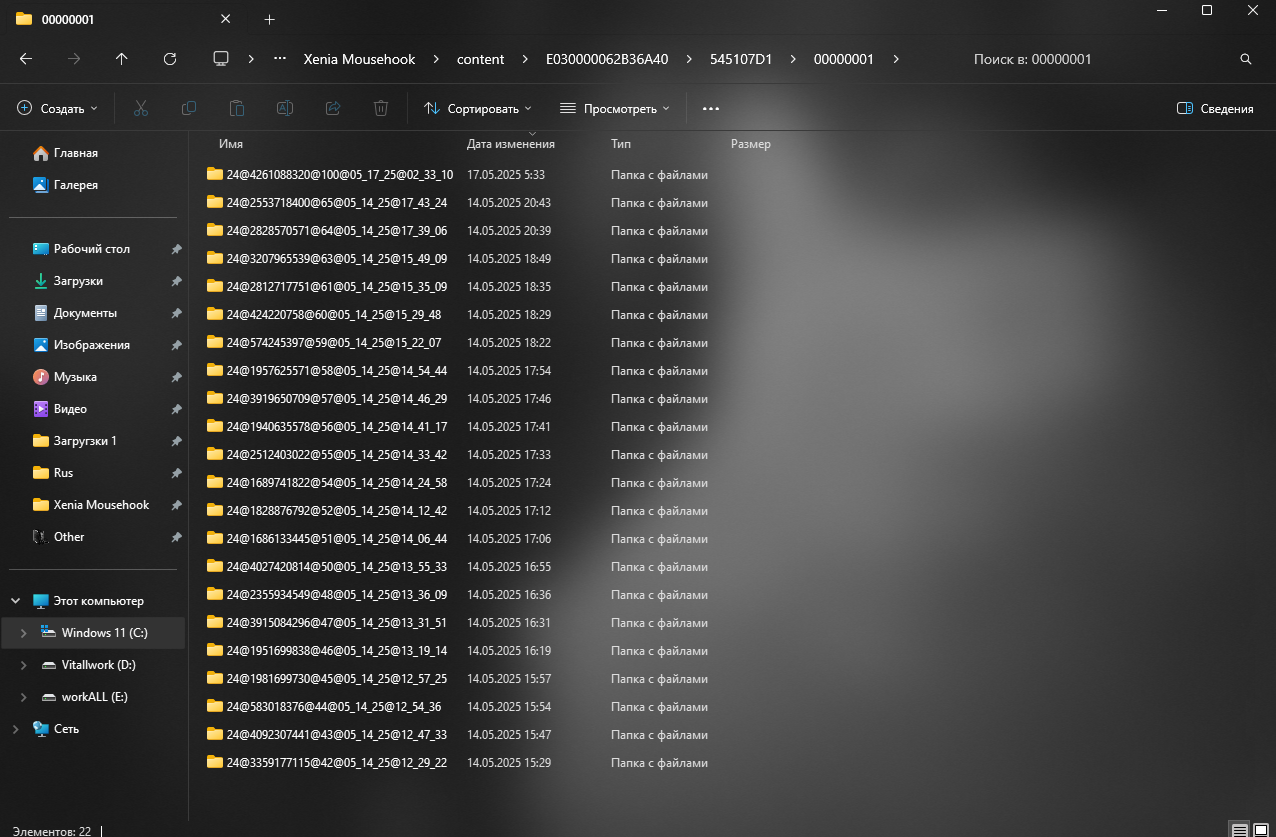Open the three-dots more options menu
1276x837 pixels.
711,108
